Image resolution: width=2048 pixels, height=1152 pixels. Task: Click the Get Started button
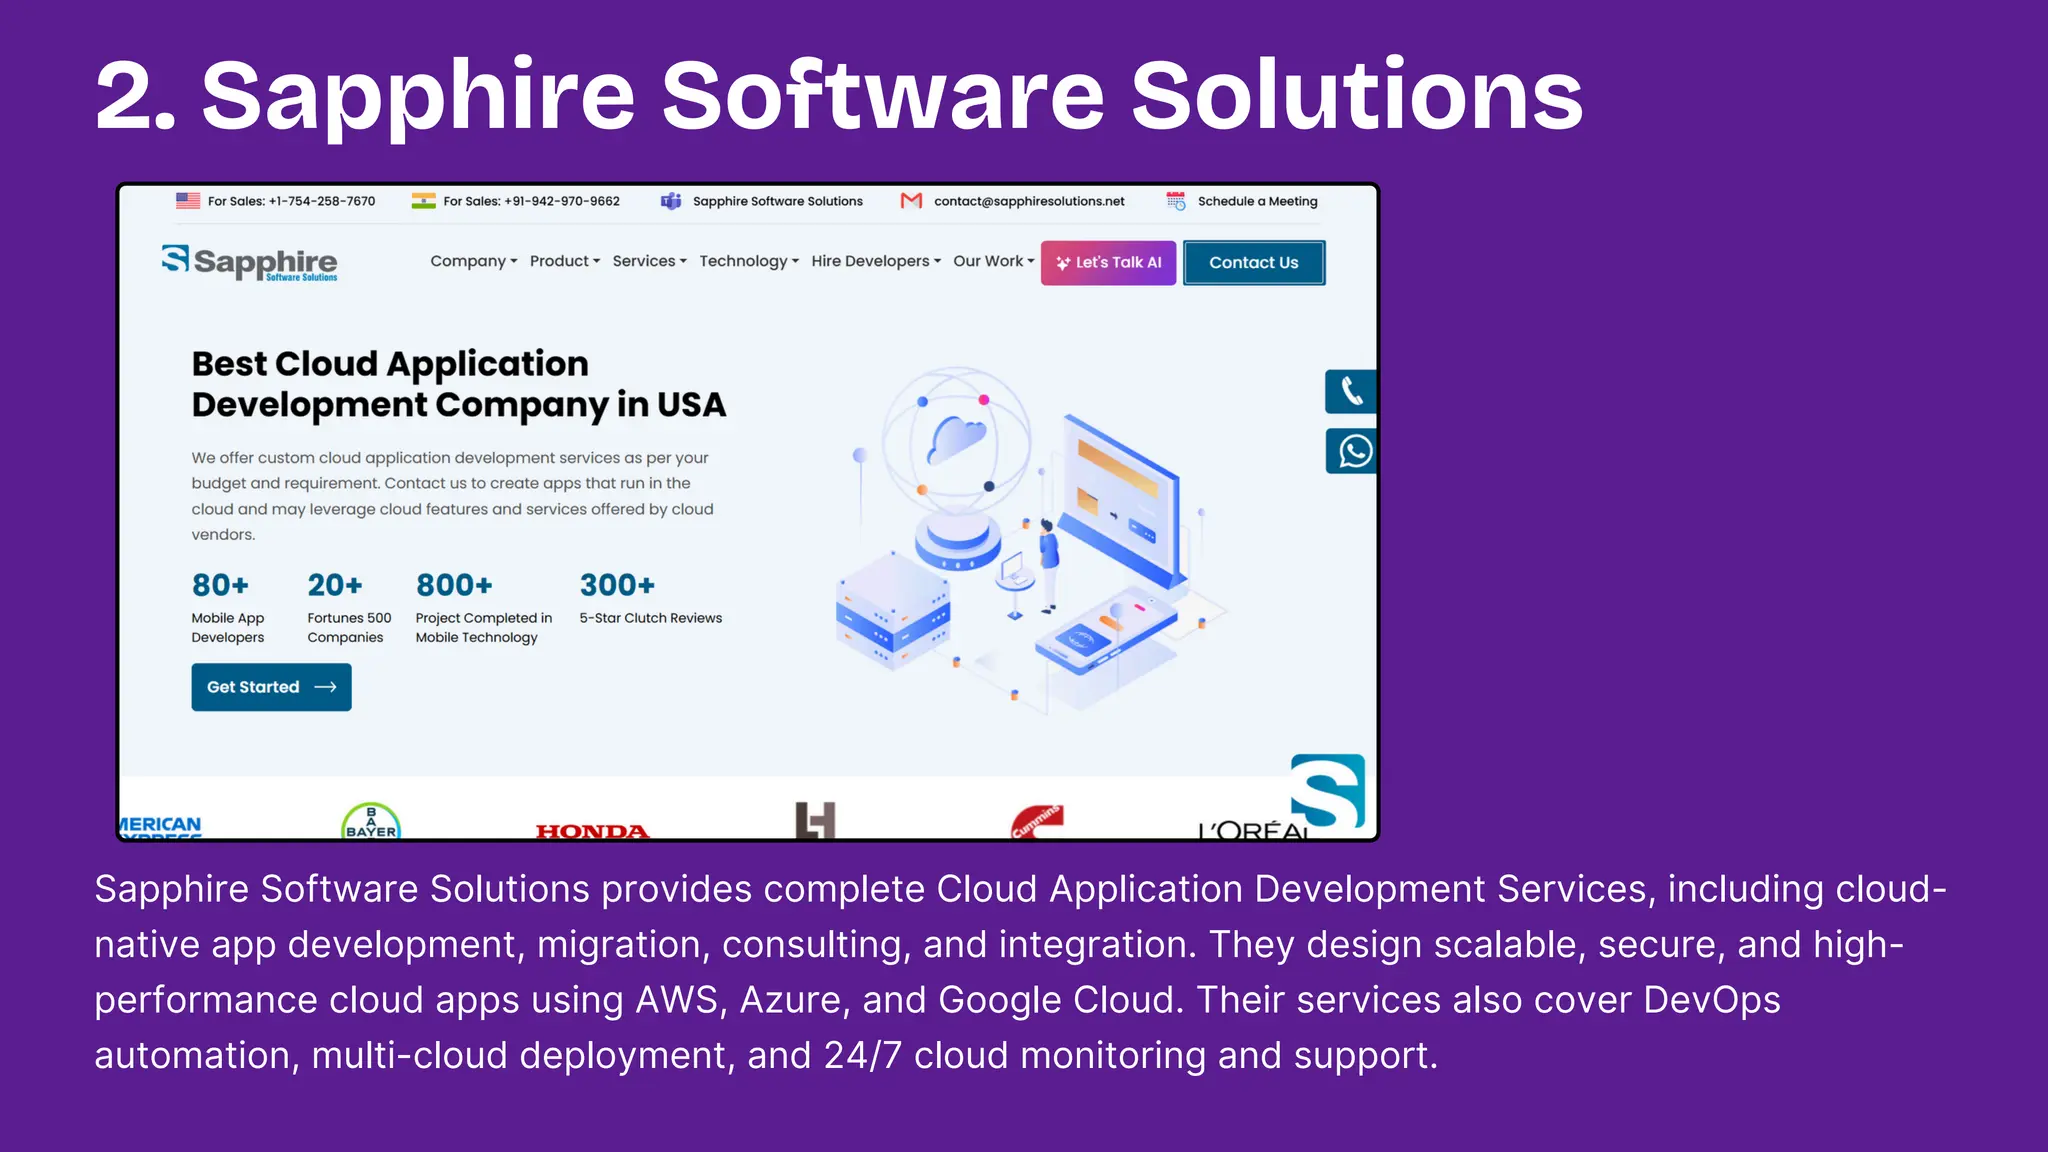271,687
